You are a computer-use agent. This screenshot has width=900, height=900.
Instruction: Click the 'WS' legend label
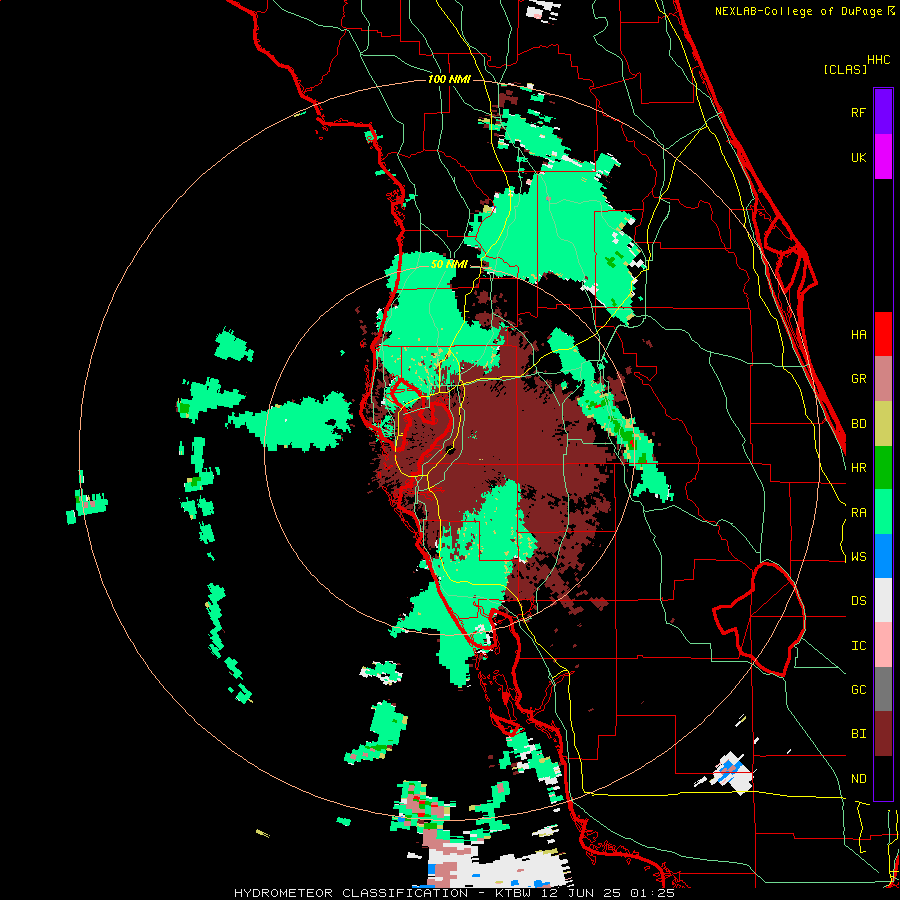pyautogui.click(x=858, y=557)
